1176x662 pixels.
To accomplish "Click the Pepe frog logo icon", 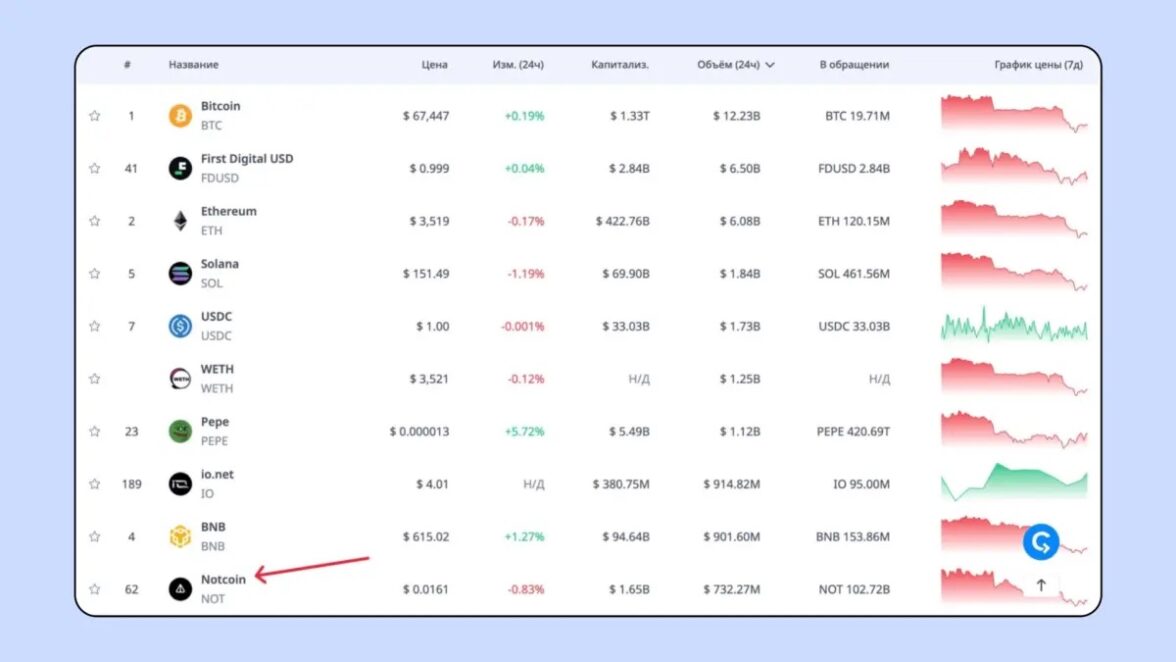I will click(x=180, y=431).
